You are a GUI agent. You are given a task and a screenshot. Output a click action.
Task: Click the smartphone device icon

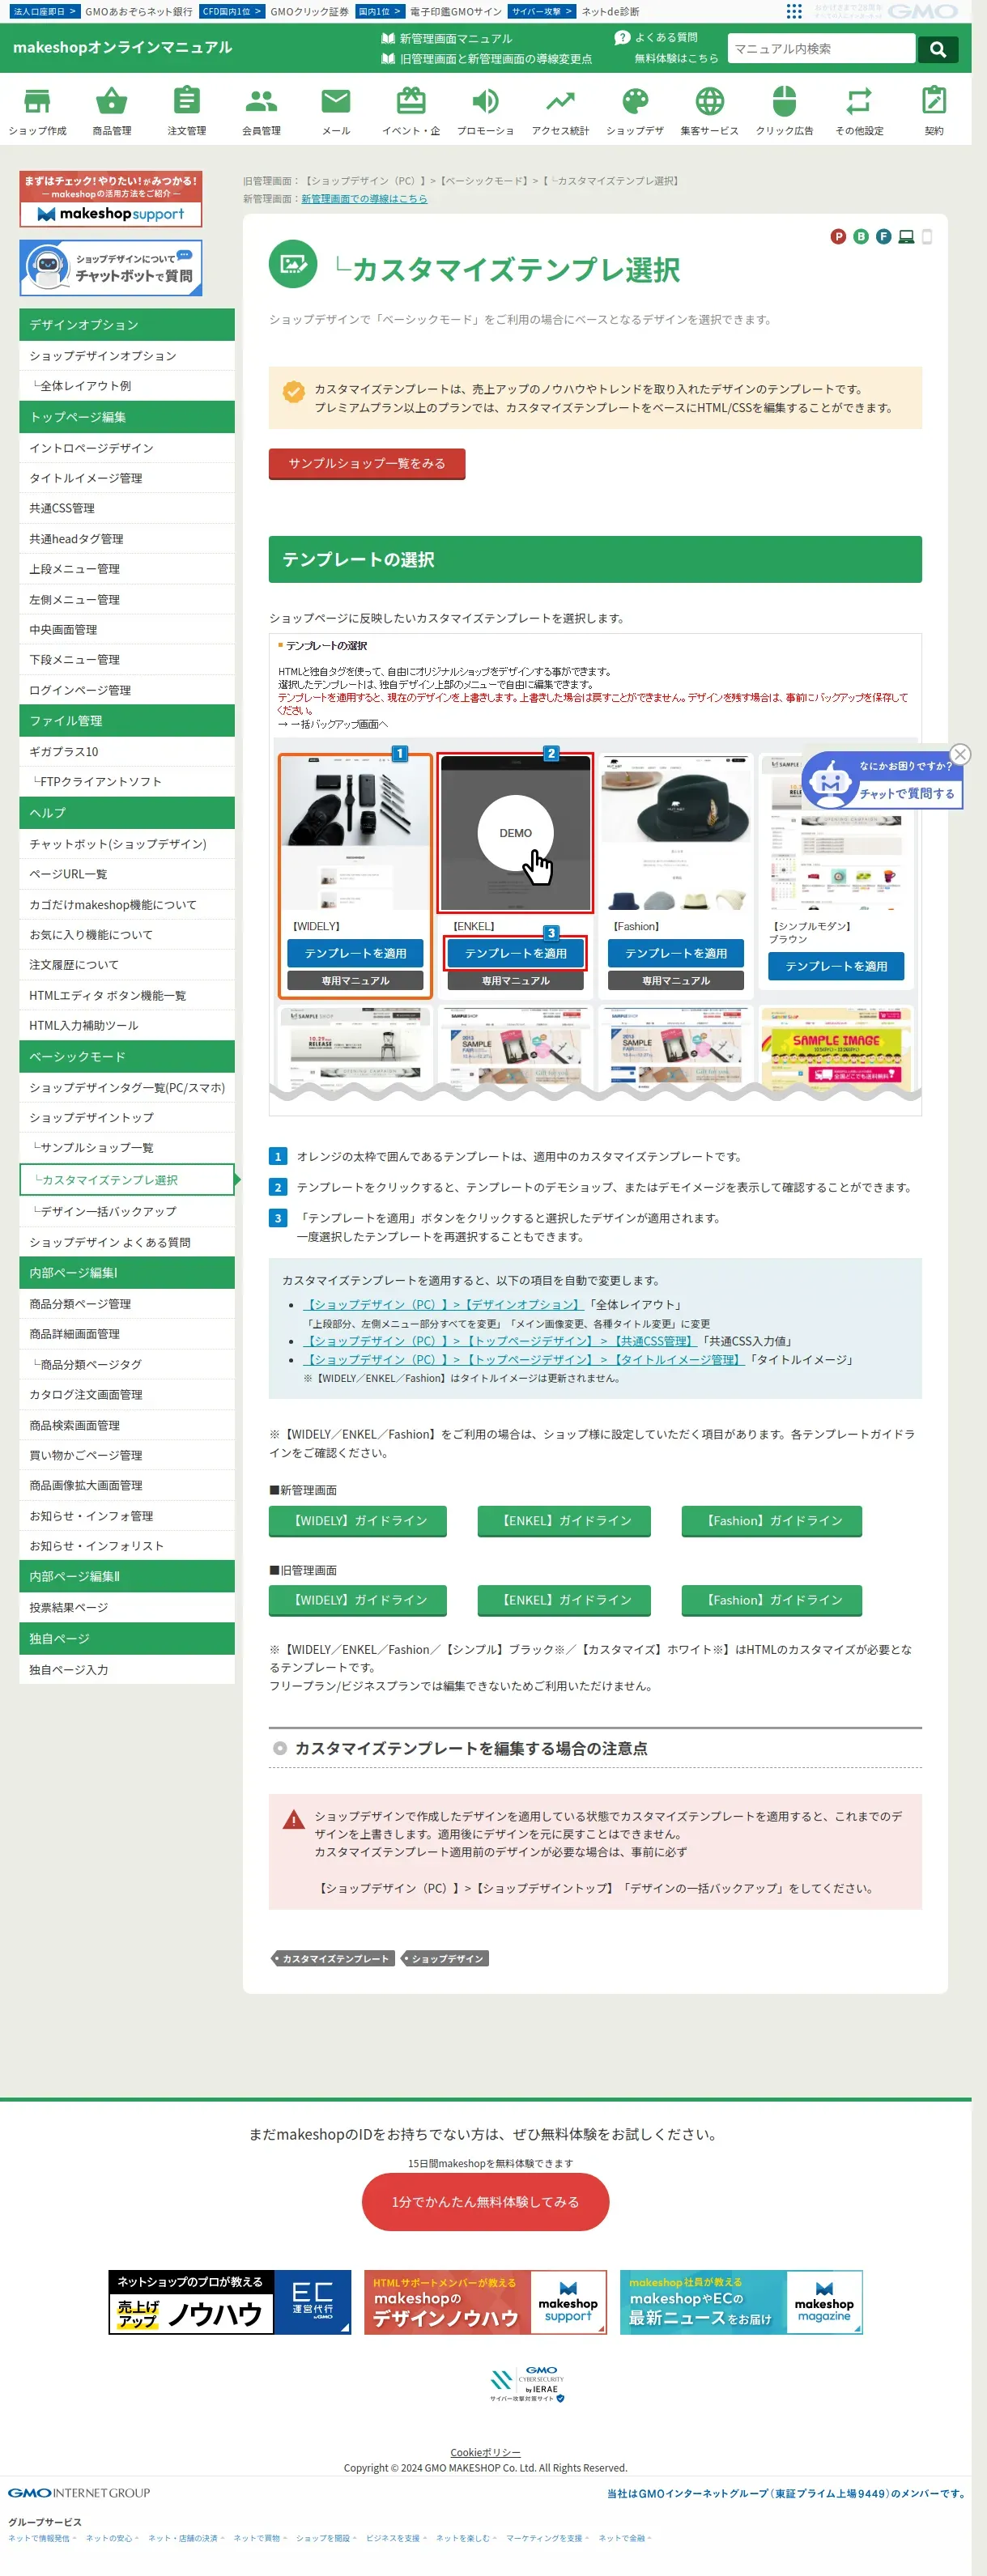927,237
